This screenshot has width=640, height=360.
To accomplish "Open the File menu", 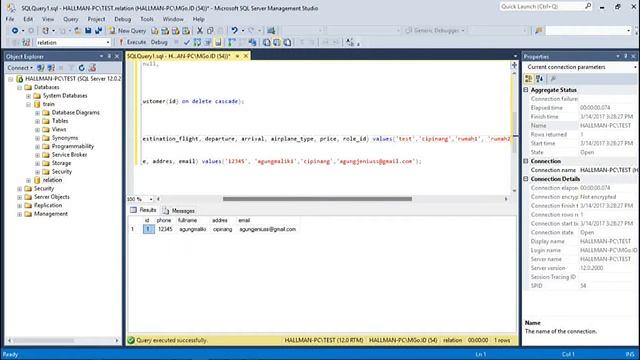I will click(10, 19).
